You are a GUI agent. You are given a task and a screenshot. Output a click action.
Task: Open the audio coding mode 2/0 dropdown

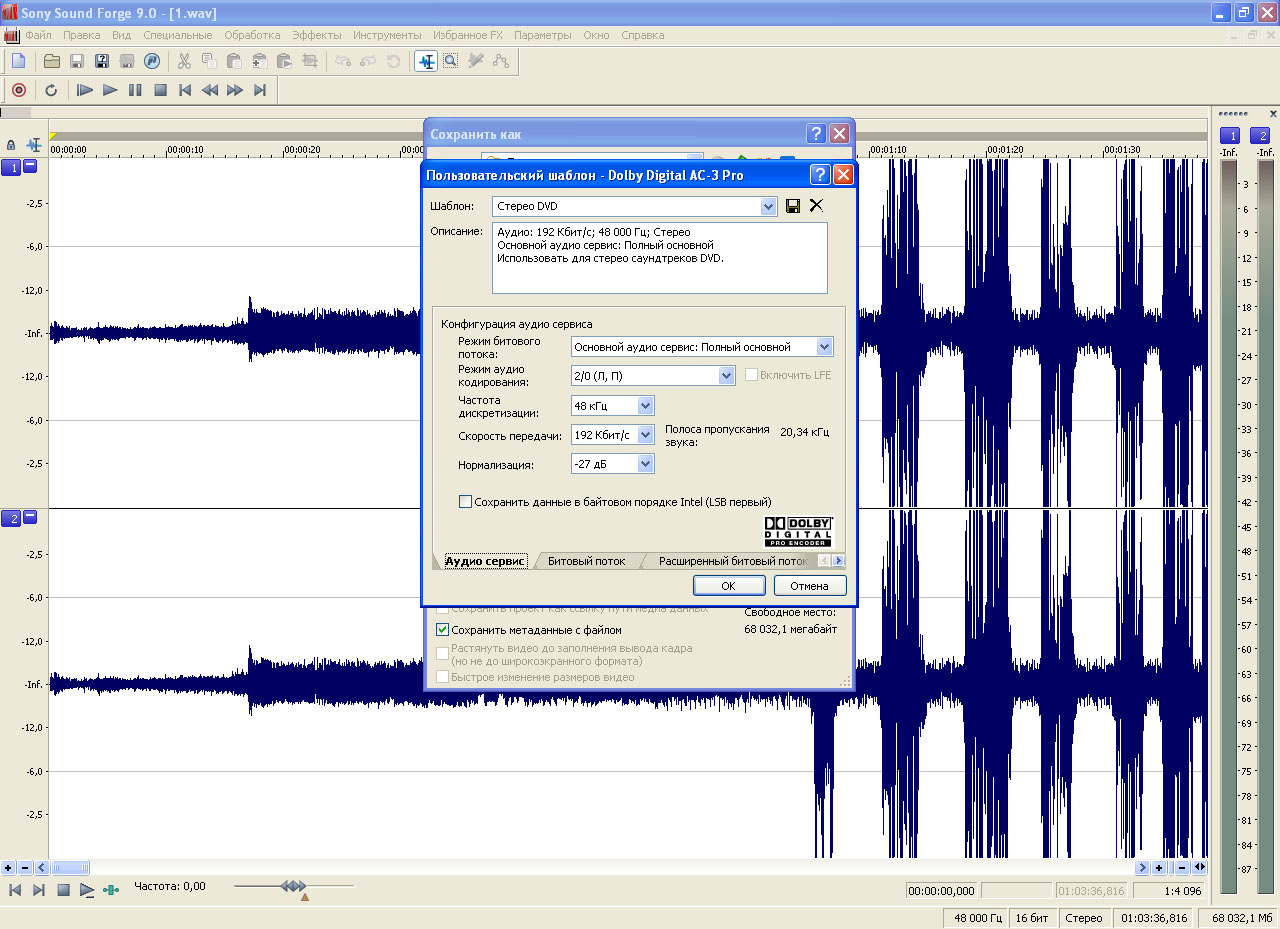click(727, 375)
